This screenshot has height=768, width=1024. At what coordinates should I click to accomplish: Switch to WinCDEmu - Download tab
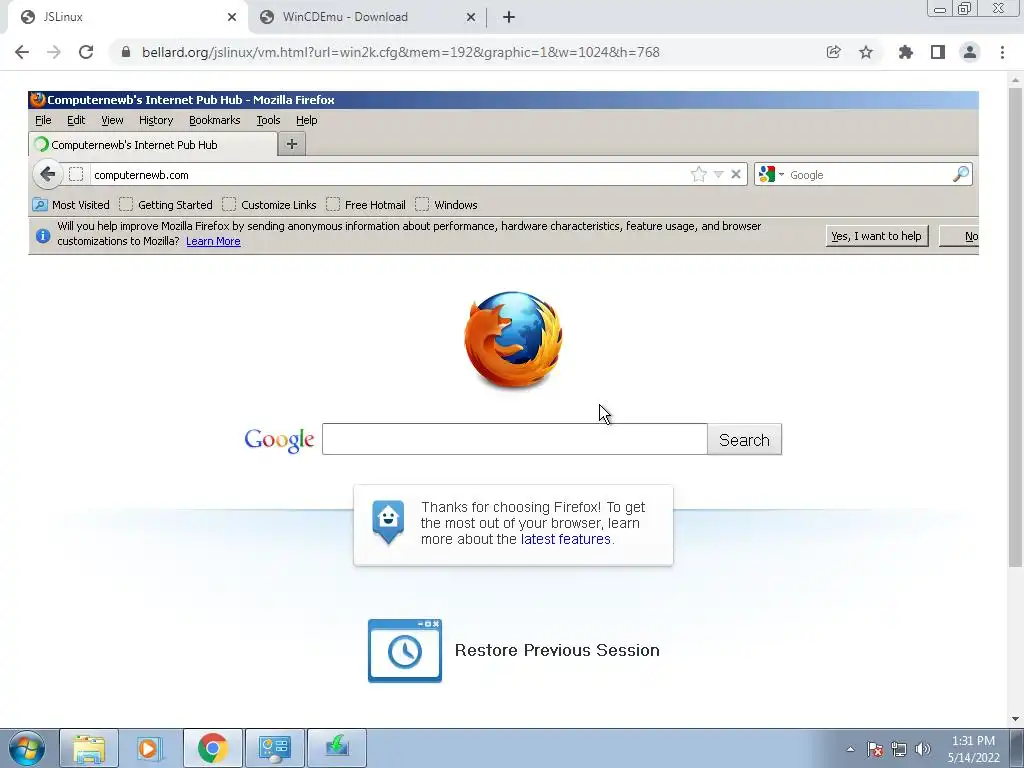366,17
